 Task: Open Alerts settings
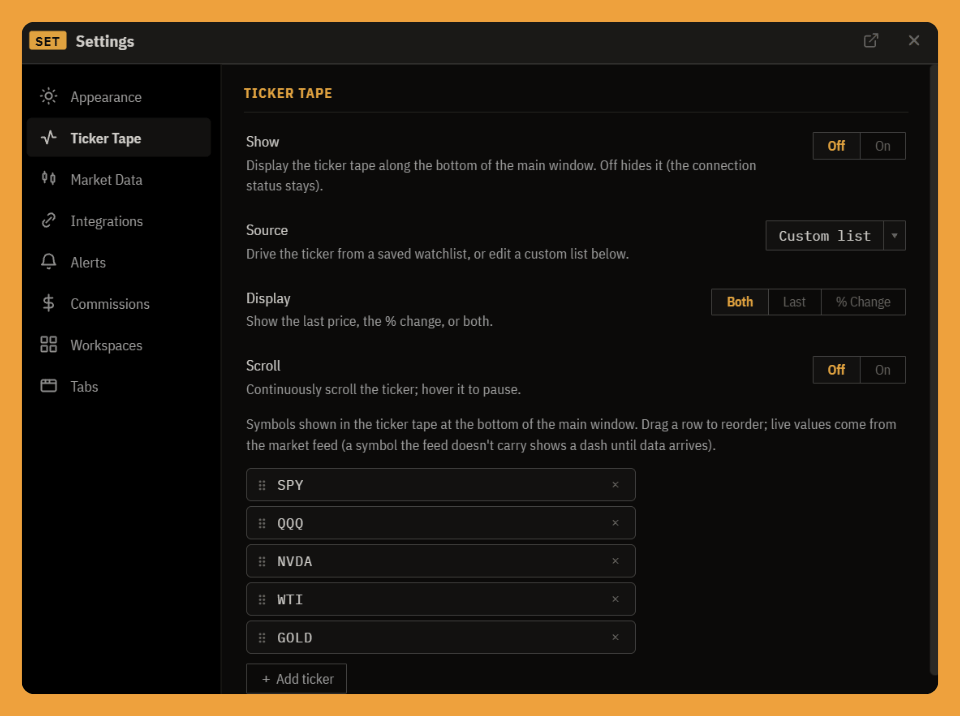pyautogui.click(x=119, y=262)
